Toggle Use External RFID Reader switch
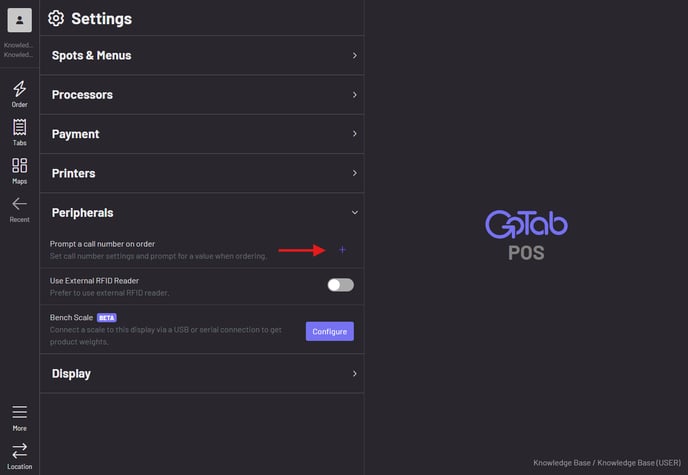688x475 pixels. (340, 285)
